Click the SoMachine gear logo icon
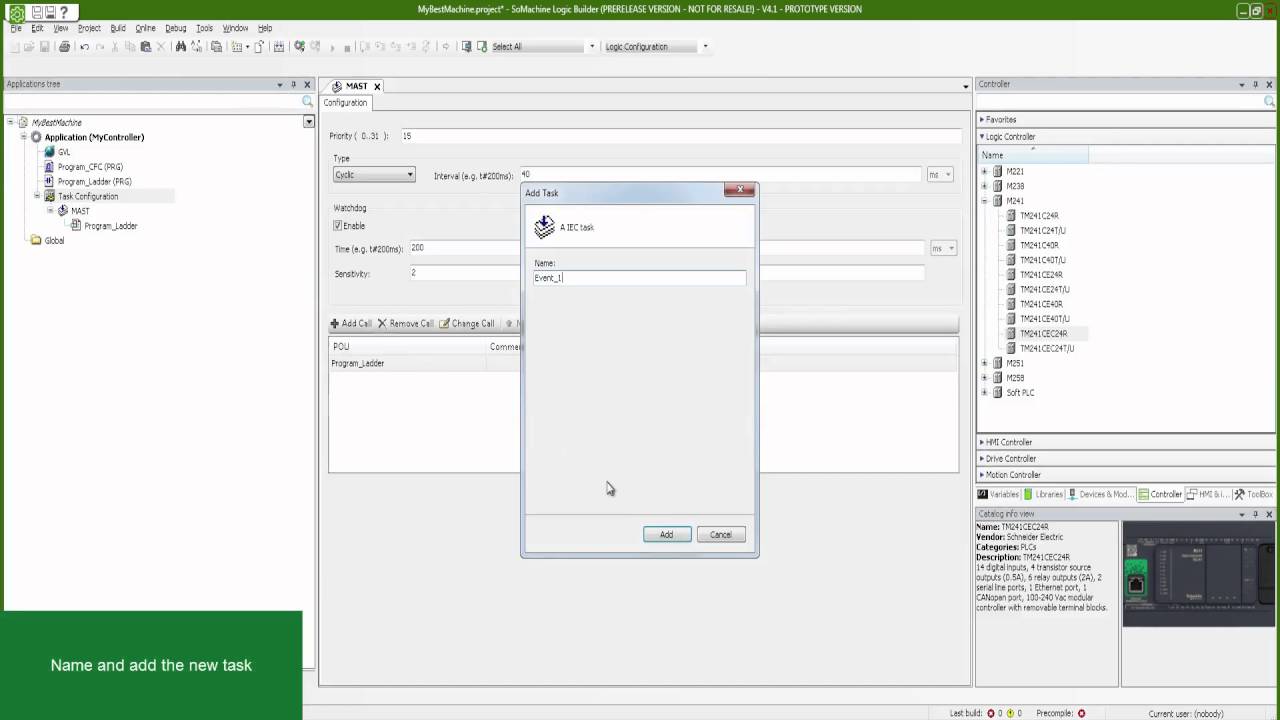 tap(17, 12)
